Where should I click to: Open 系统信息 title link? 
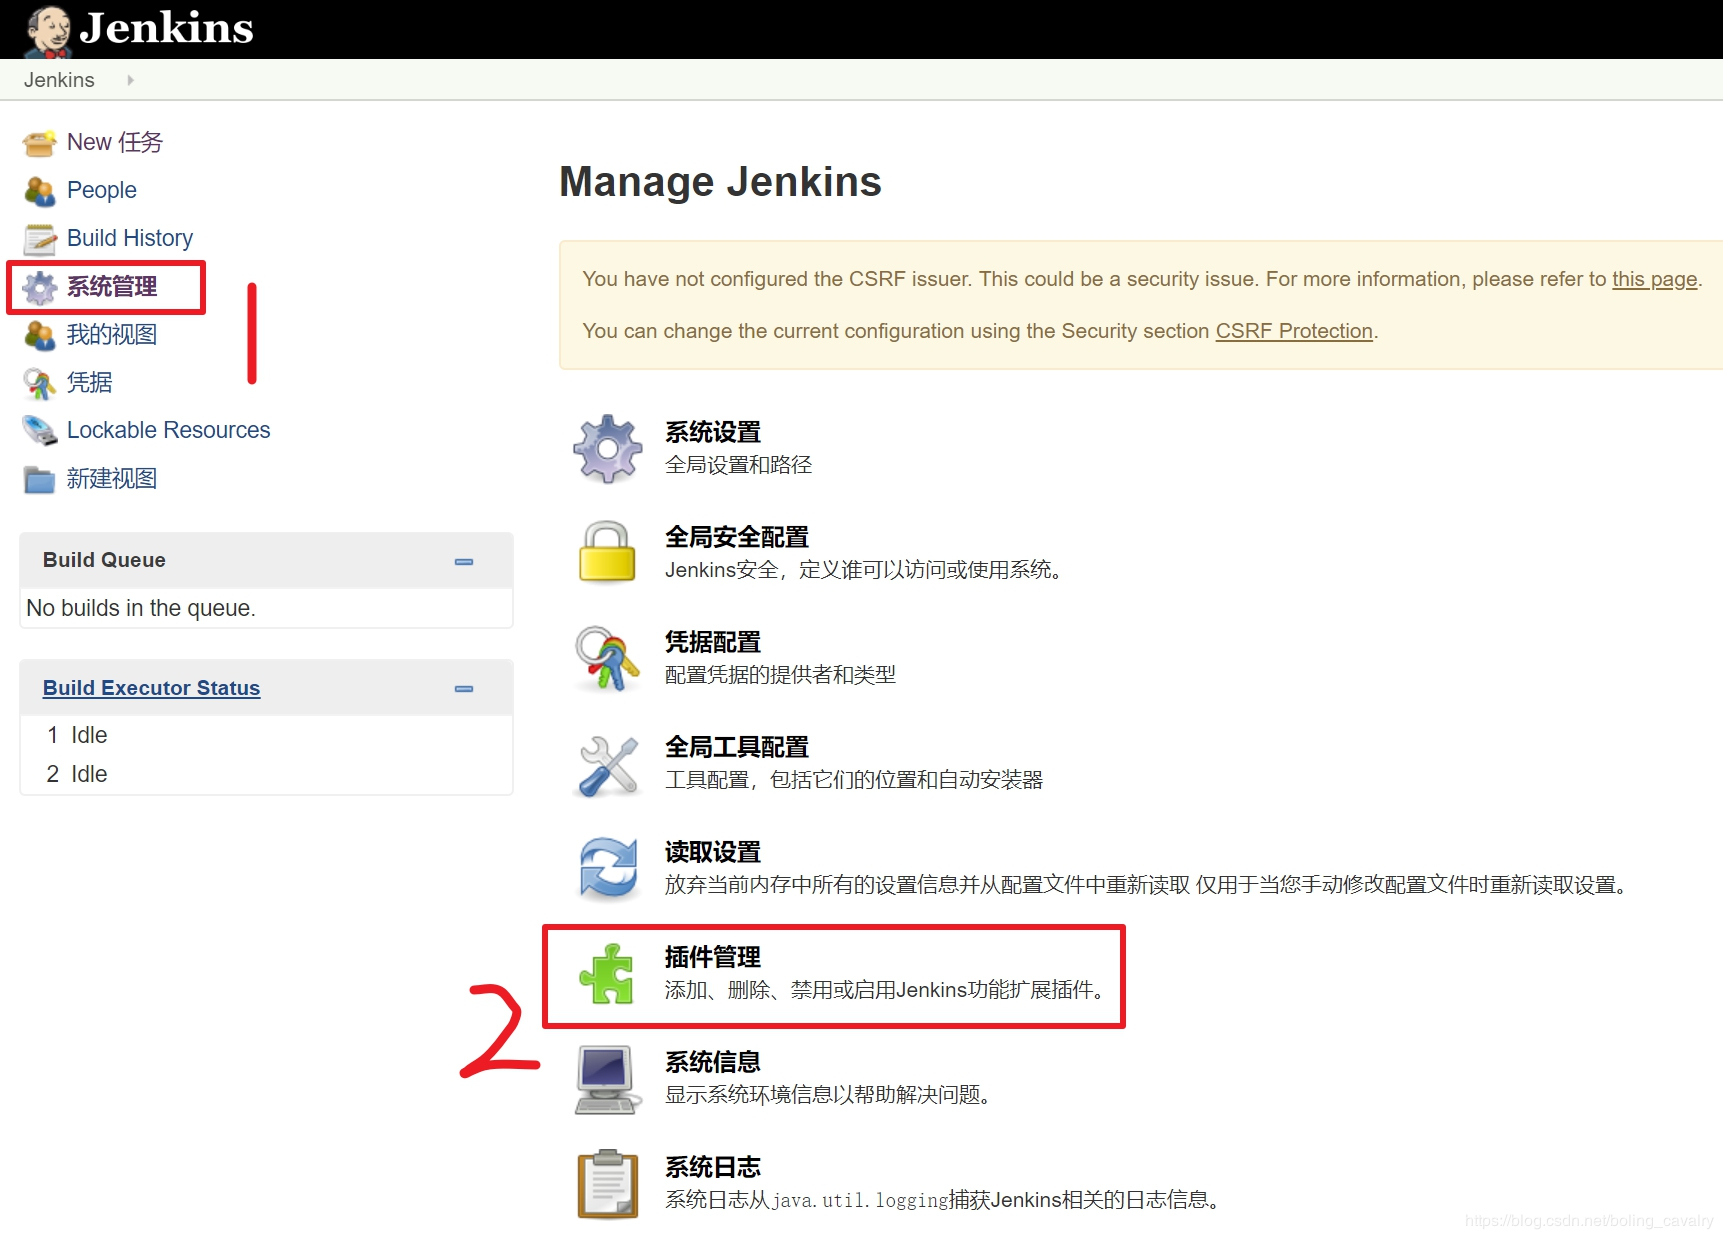point(713,1062)
